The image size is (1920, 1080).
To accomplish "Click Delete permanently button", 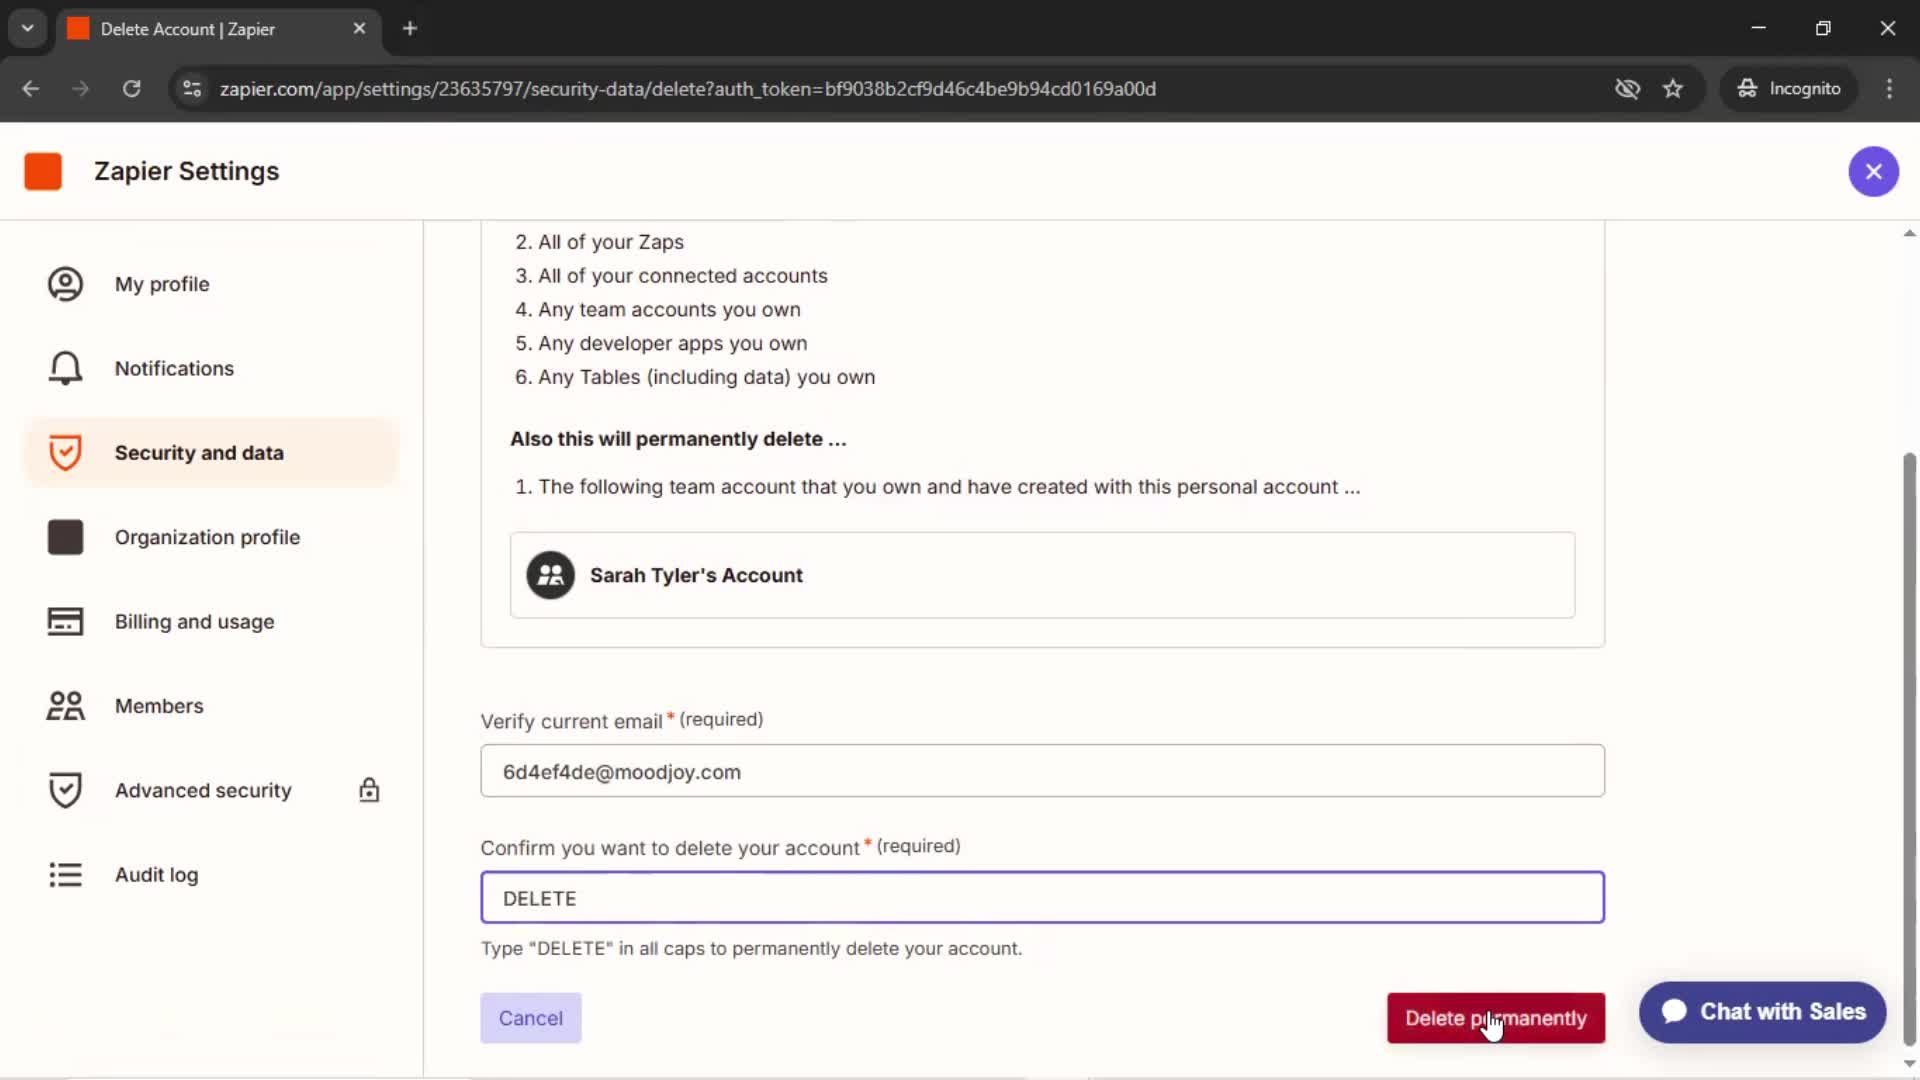I will (1495, 1018).
